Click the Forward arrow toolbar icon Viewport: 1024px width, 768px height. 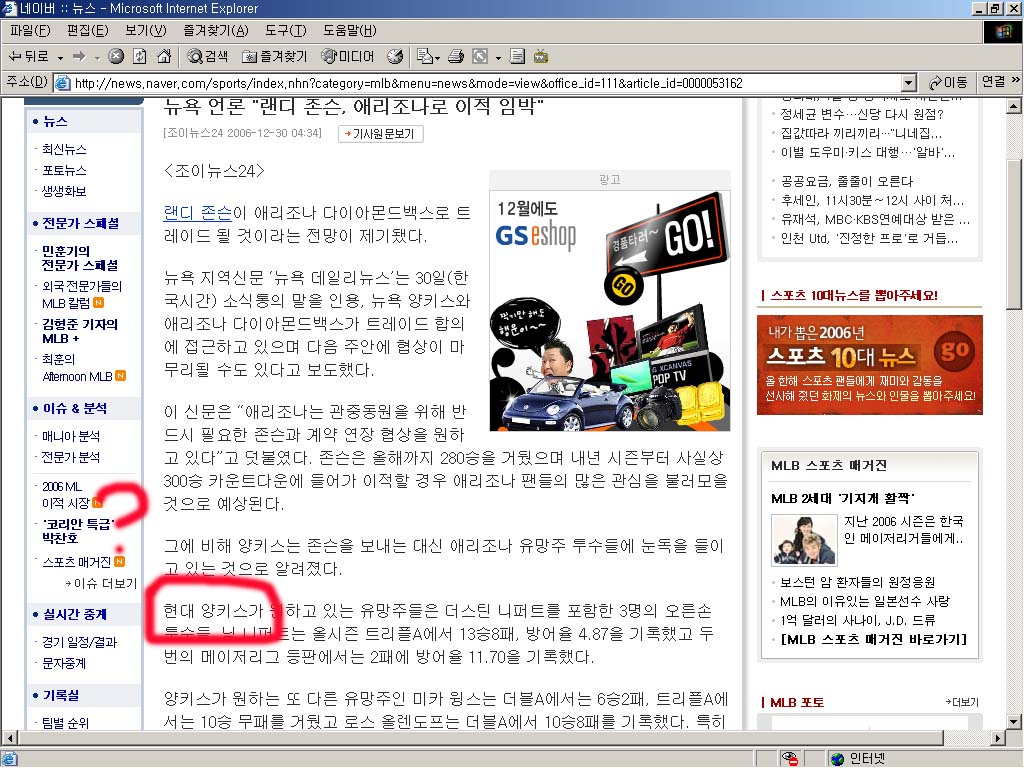(79, 57)
